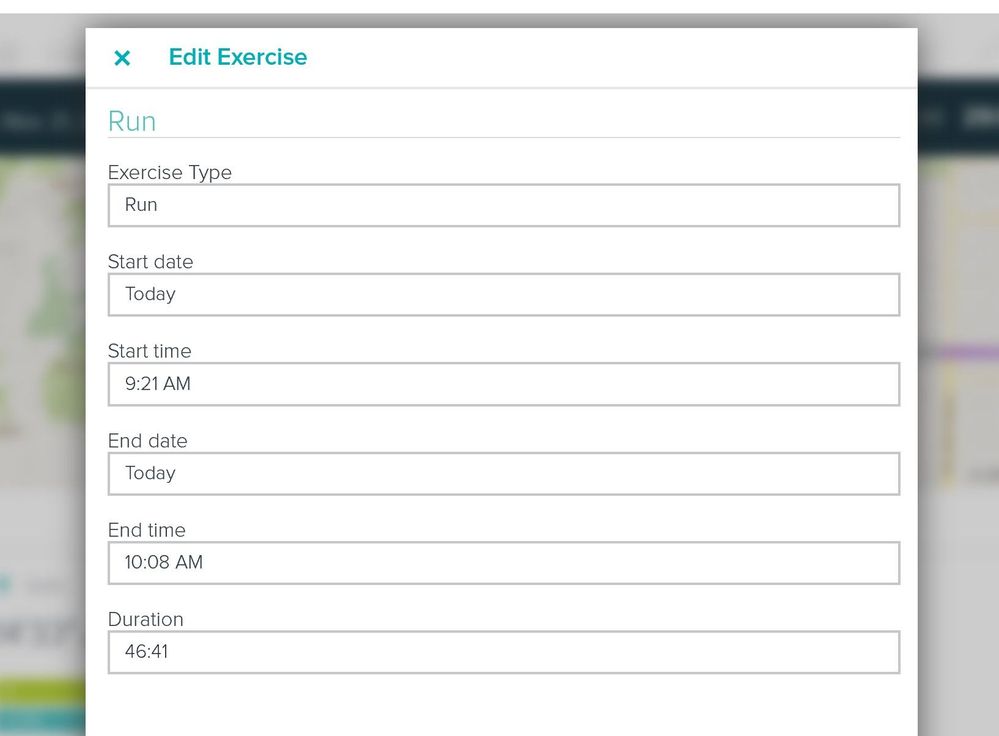The height and width of the screenshot is (736, 999).
Task: Click the empty area below the Duration field
Action: 503,705
